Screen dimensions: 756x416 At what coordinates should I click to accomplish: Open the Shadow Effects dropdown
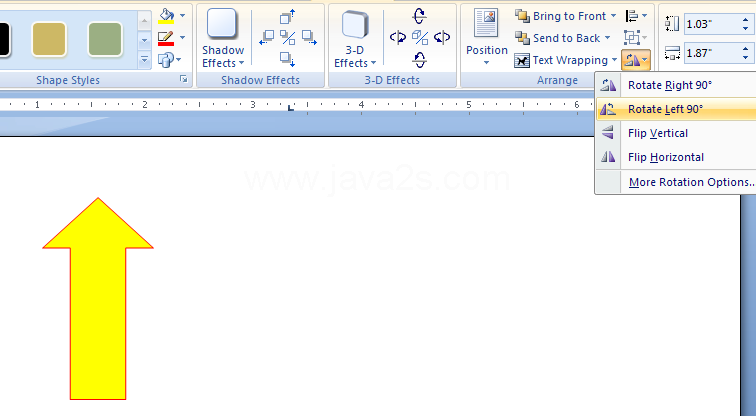223,38
